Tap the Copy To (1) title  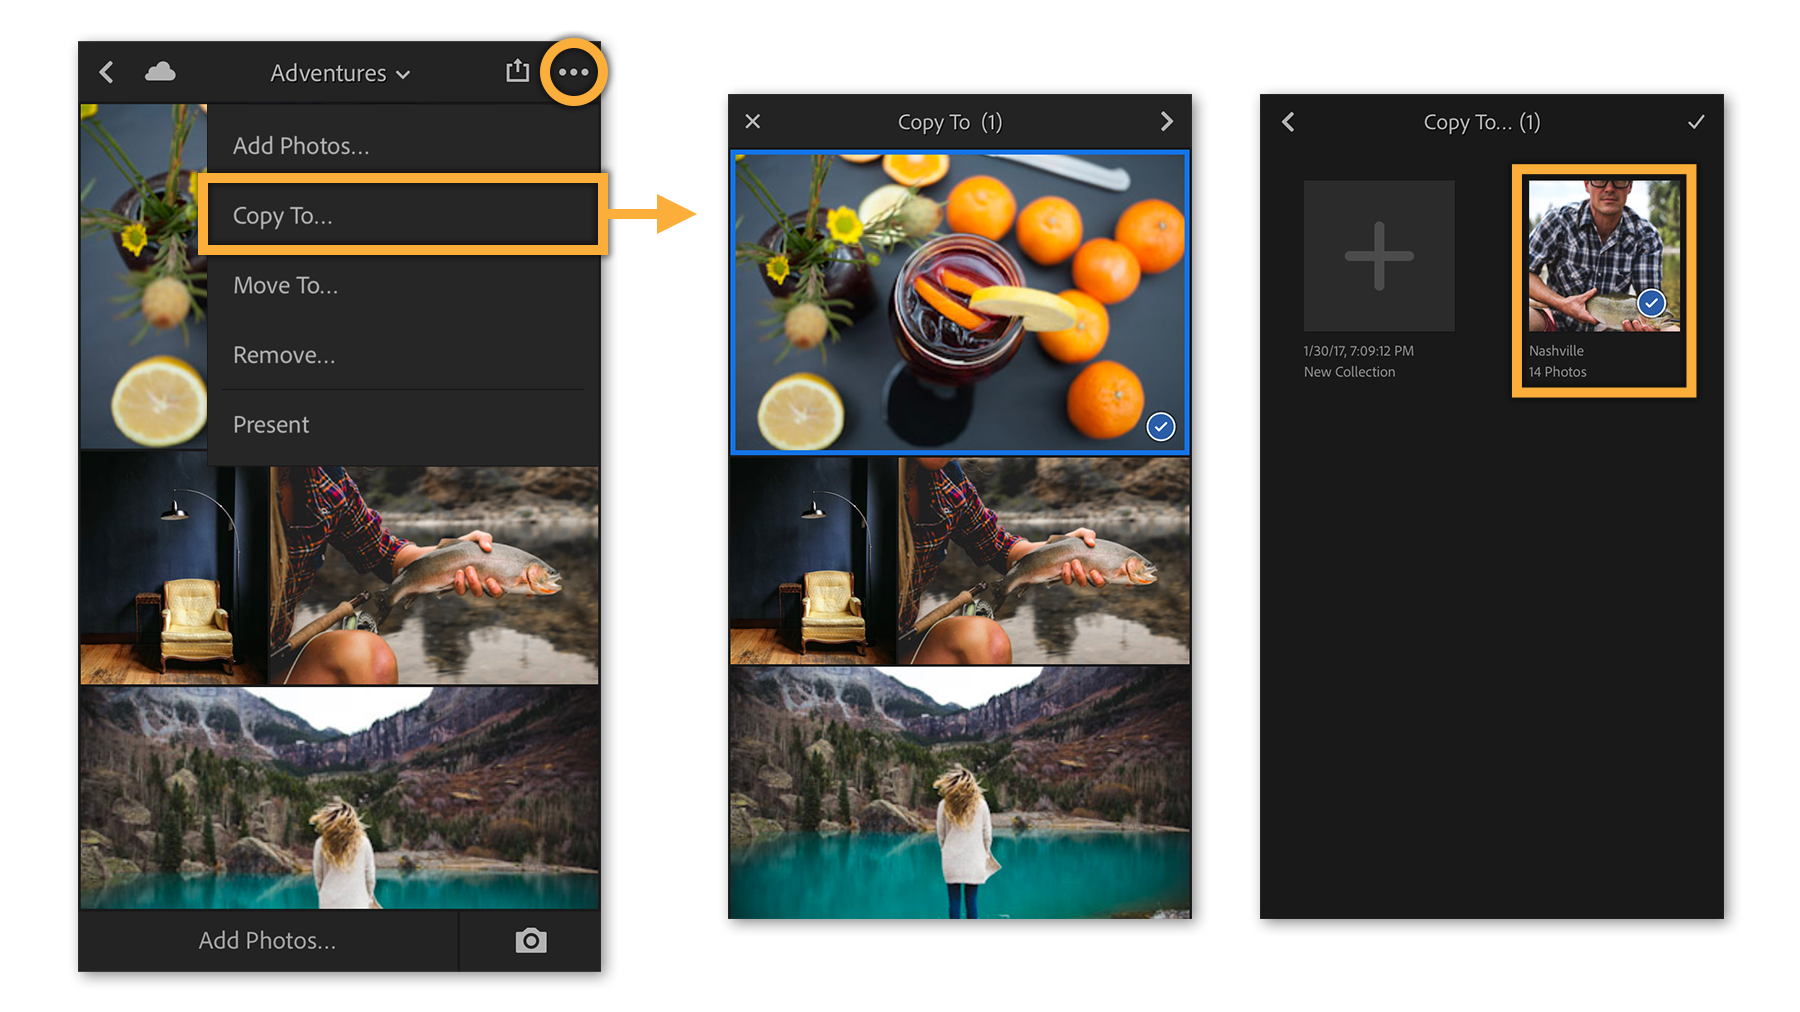[950, 122]
